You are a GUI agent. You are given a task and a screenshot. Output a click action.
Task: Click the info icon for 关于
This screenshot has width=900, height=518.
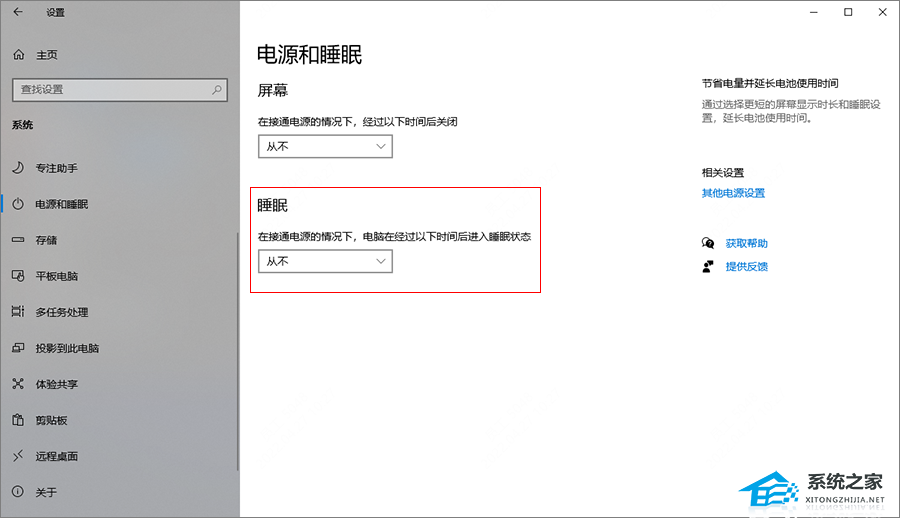tap(18, 492)
